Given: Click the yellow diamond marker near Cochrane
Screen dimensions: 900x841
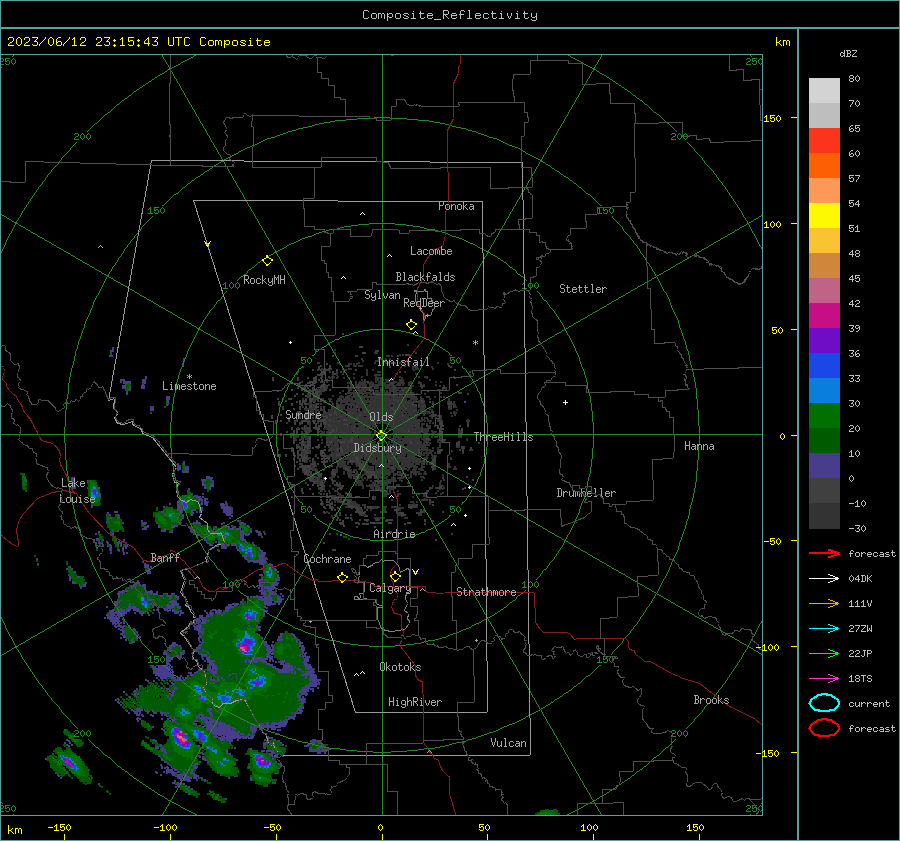Looking at the screenshot, I should [x=342, y=577].
